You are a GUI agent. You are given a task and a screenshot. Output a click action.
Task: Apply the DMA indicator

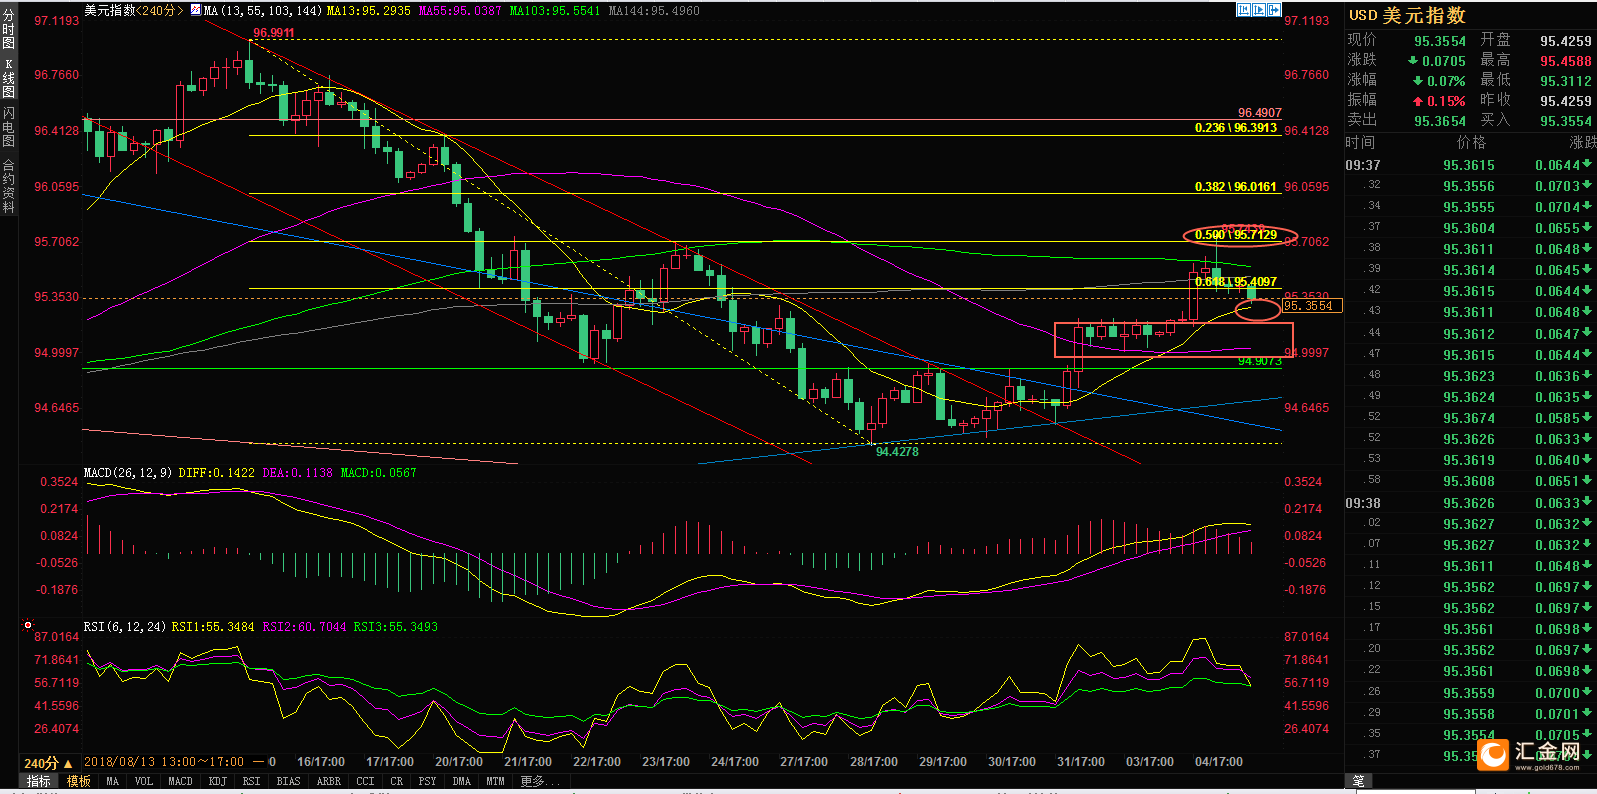461,781
